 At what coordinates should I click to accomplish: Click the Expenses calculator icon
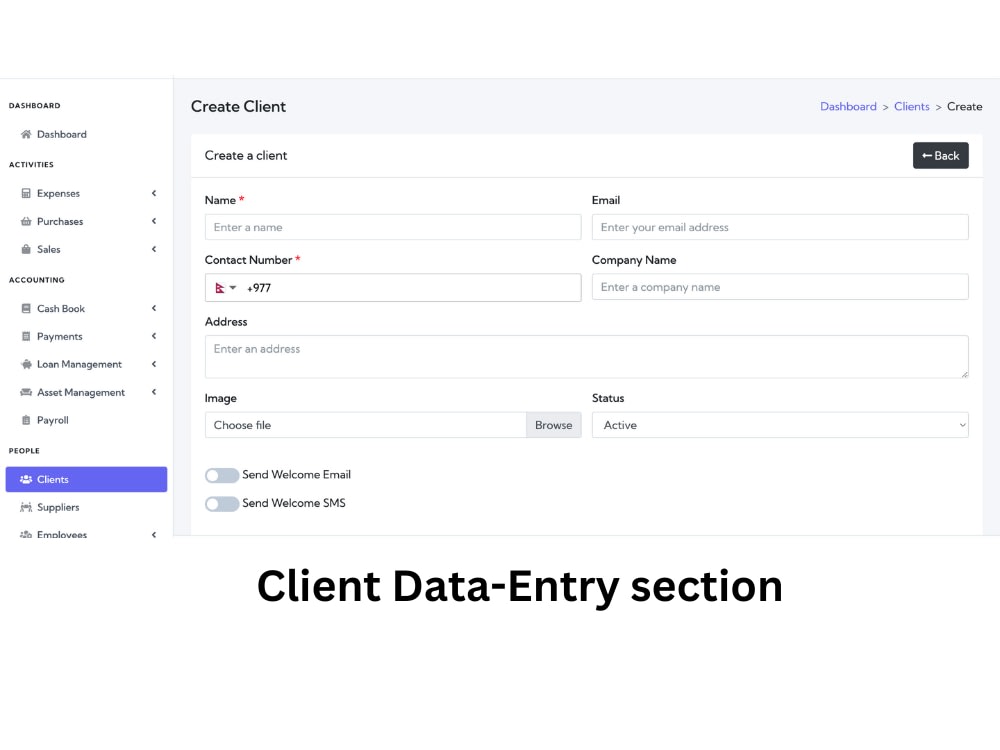pos(26,193)
